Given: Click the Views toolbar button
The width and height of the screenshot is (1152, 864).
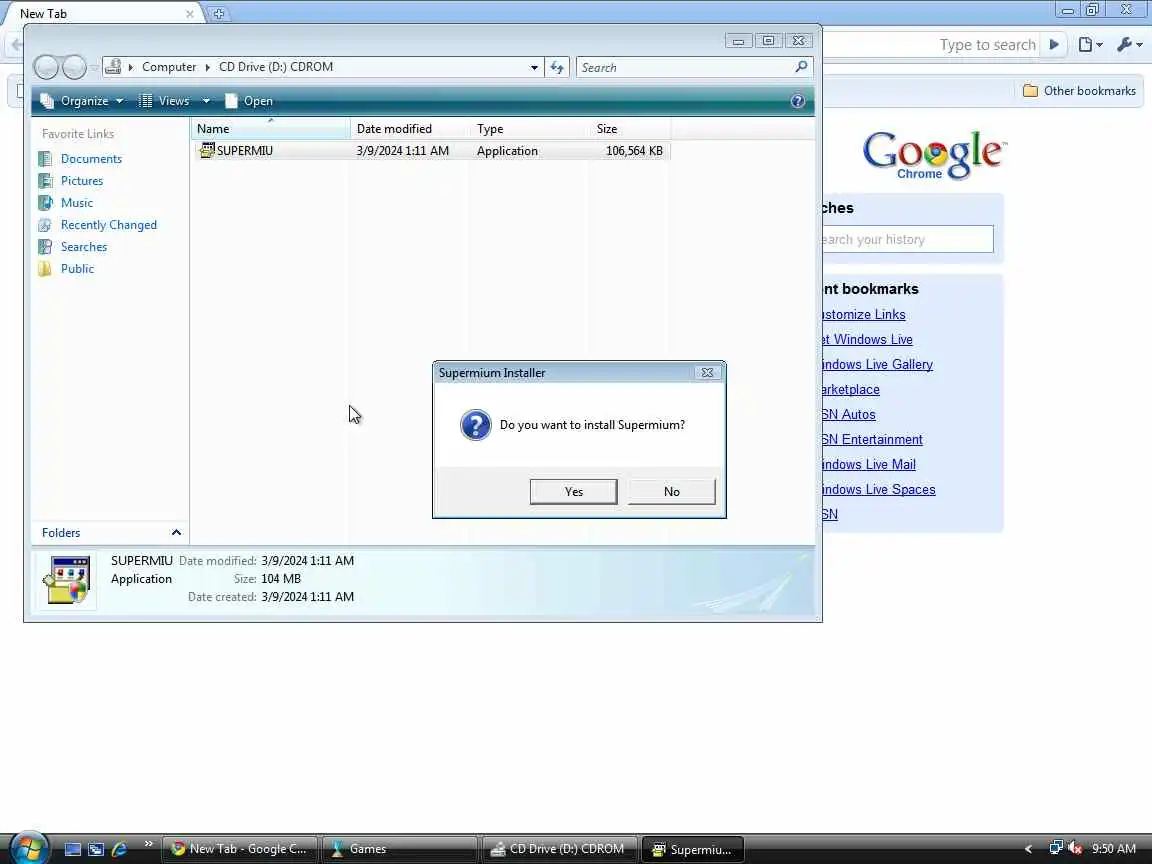Looking at the screenshot, I should click(x=165, y=101).
